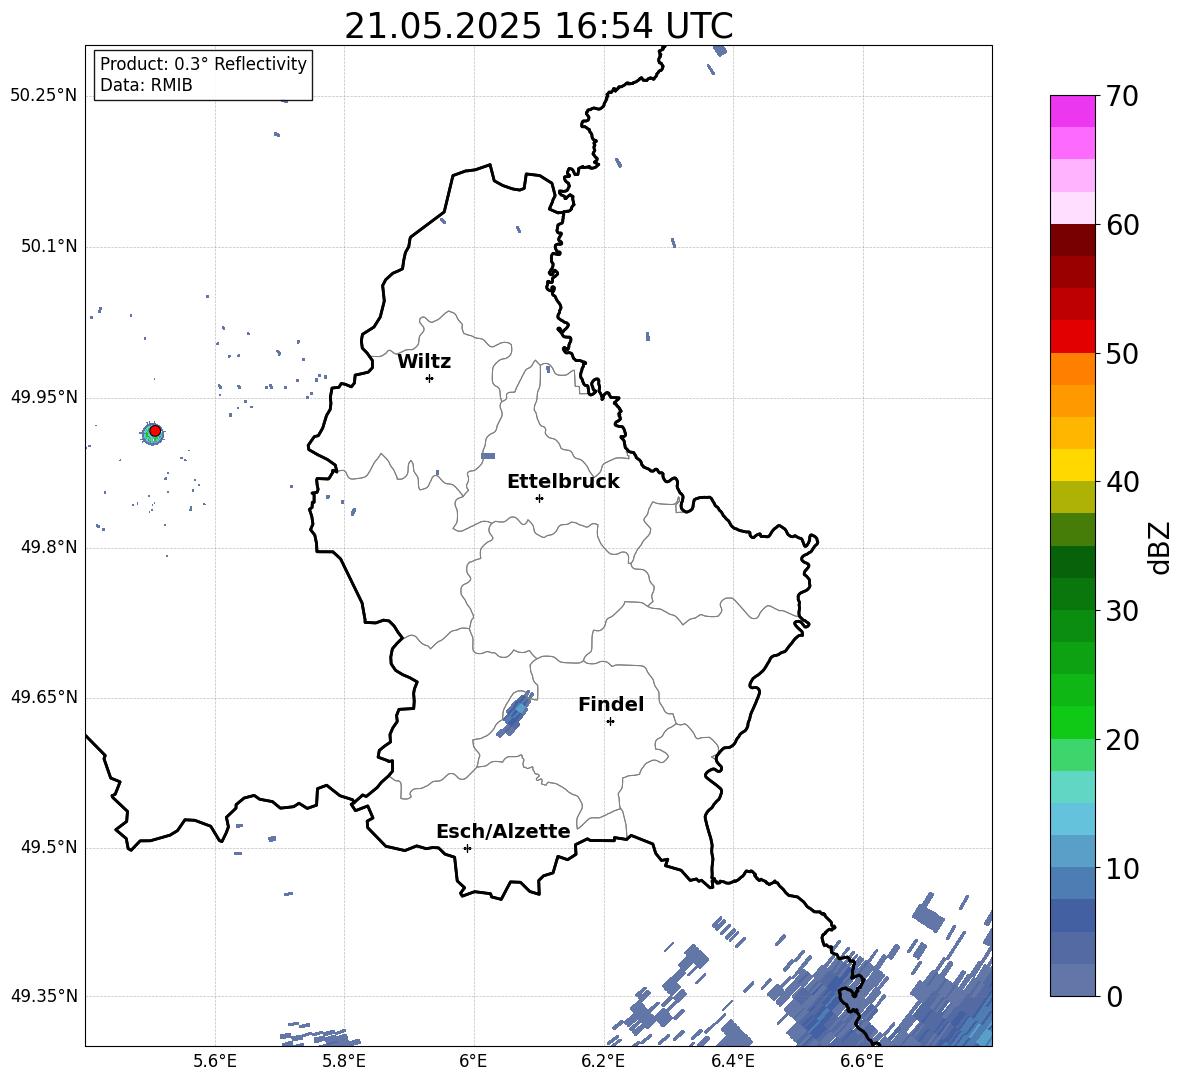This screenshot has width=1184, height=1081.
Task: Click colorbar tick value 50
Action: [x=1123, y=353]
